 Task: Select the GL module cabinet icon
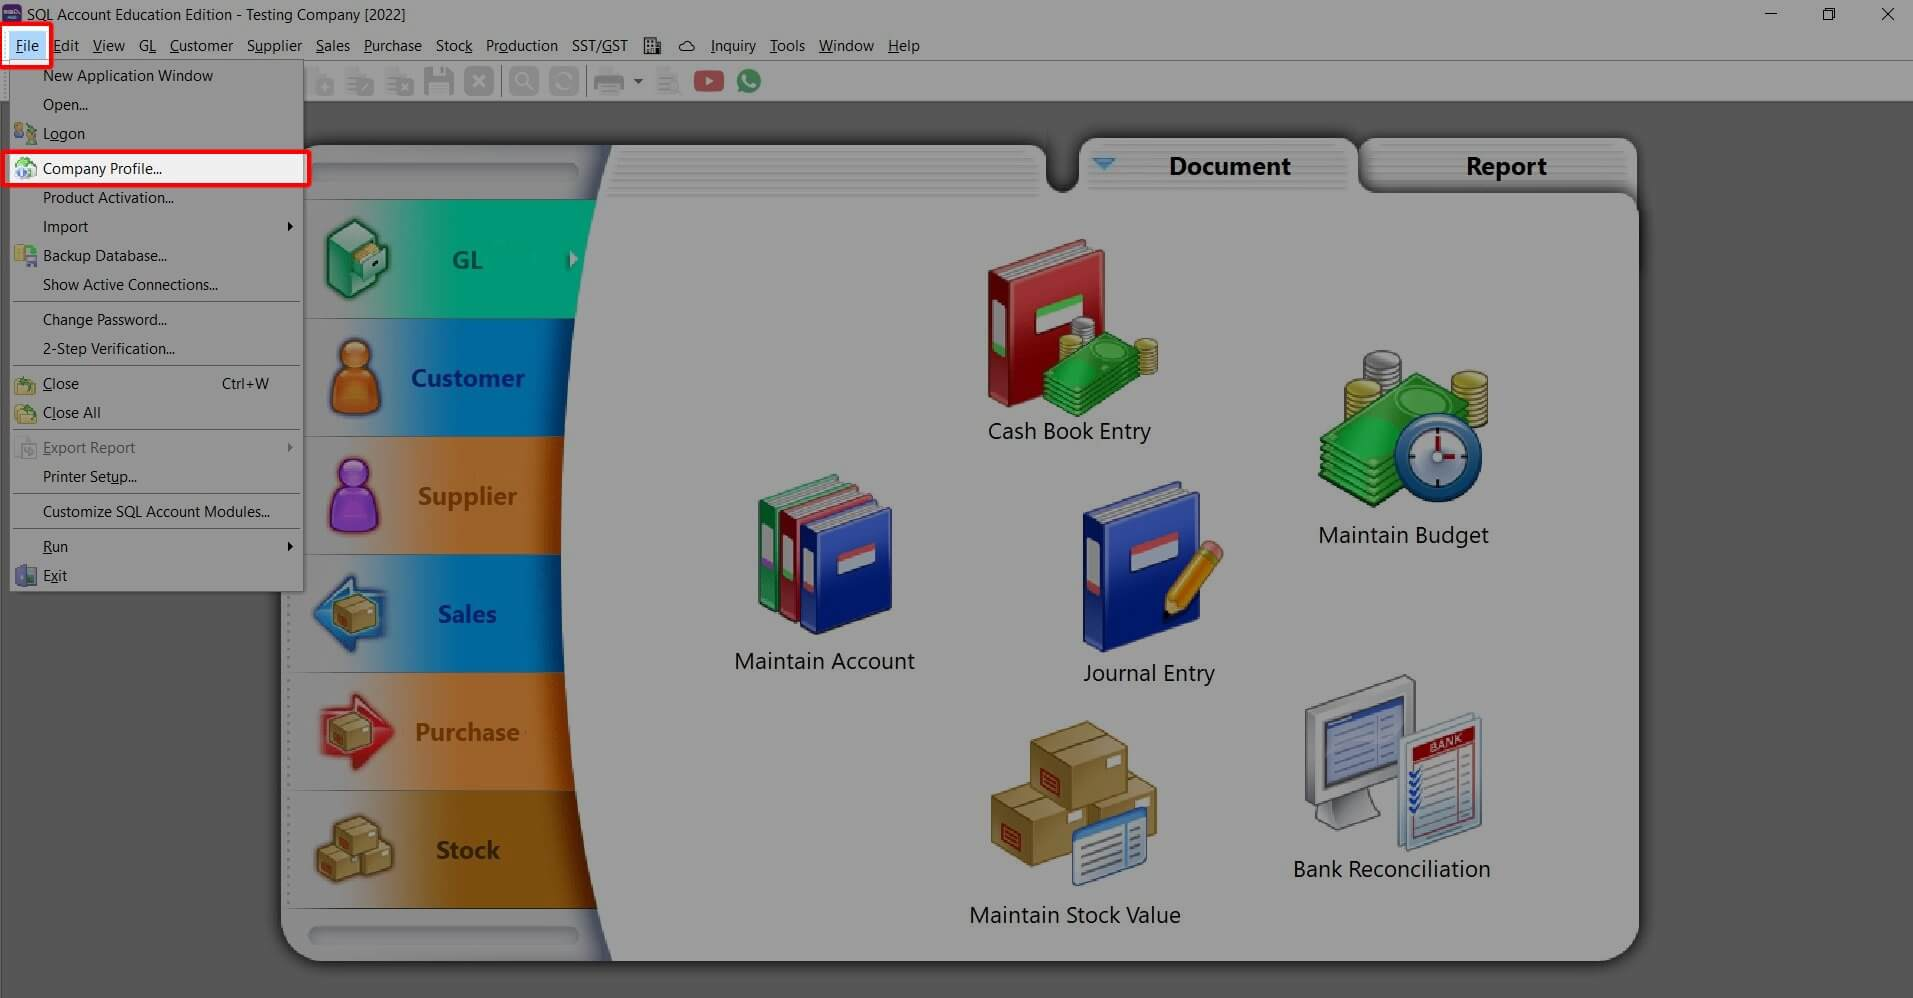[357, 259]
